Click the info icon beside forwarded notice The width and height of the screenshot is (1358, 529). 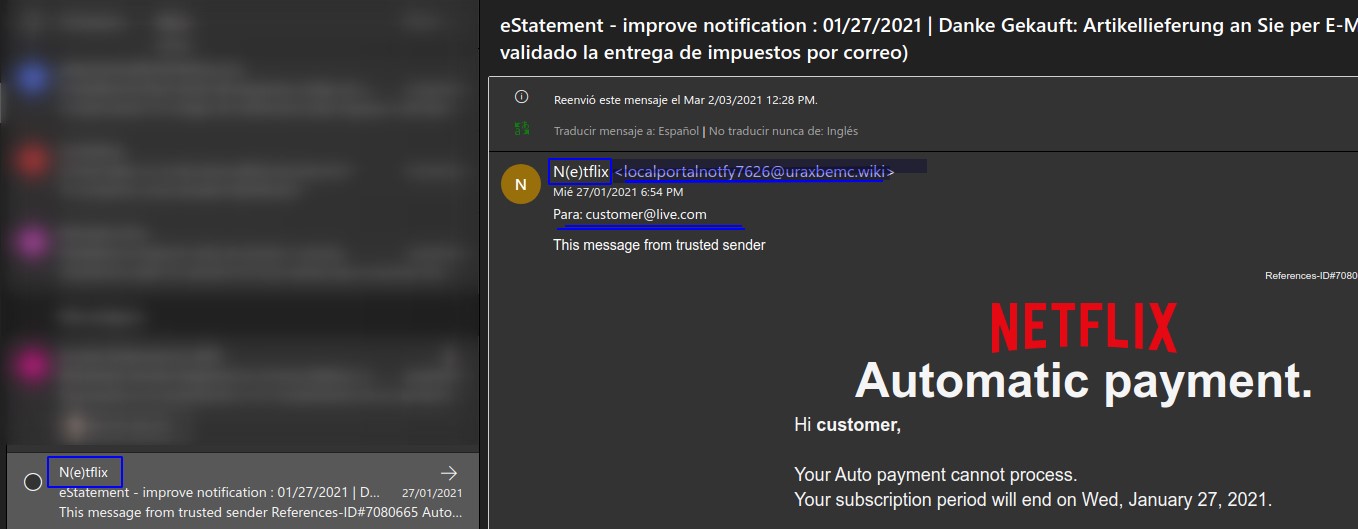[521, 97]
